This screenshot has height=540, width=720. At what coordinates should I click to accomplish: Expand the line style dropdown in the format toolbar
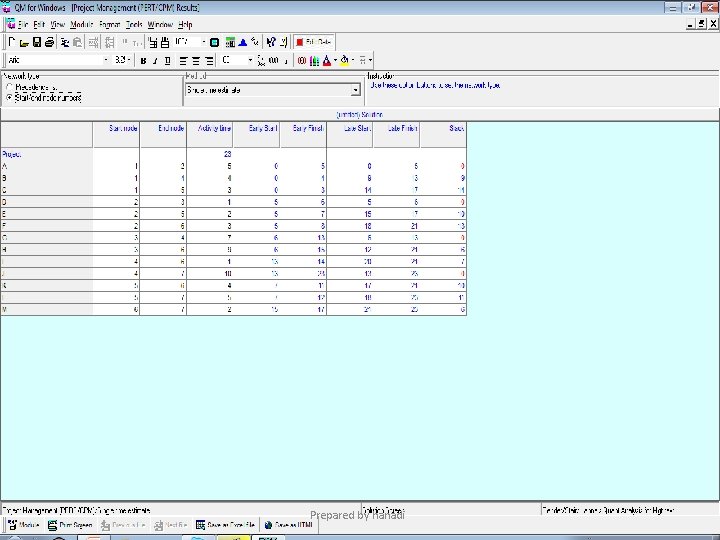(370, 60)
